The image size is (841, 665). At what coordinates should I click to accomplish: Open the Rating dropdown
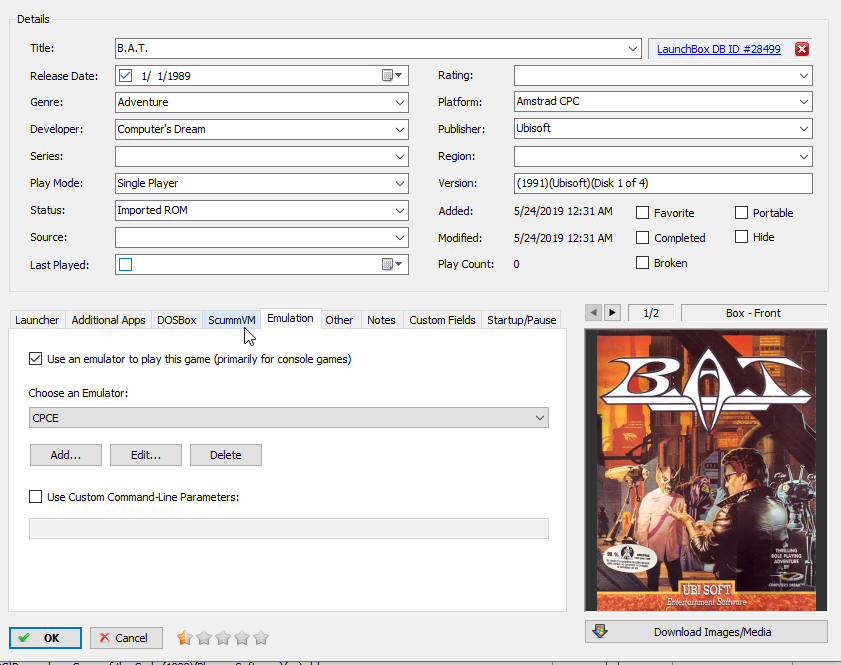click(x=803, y=76)
